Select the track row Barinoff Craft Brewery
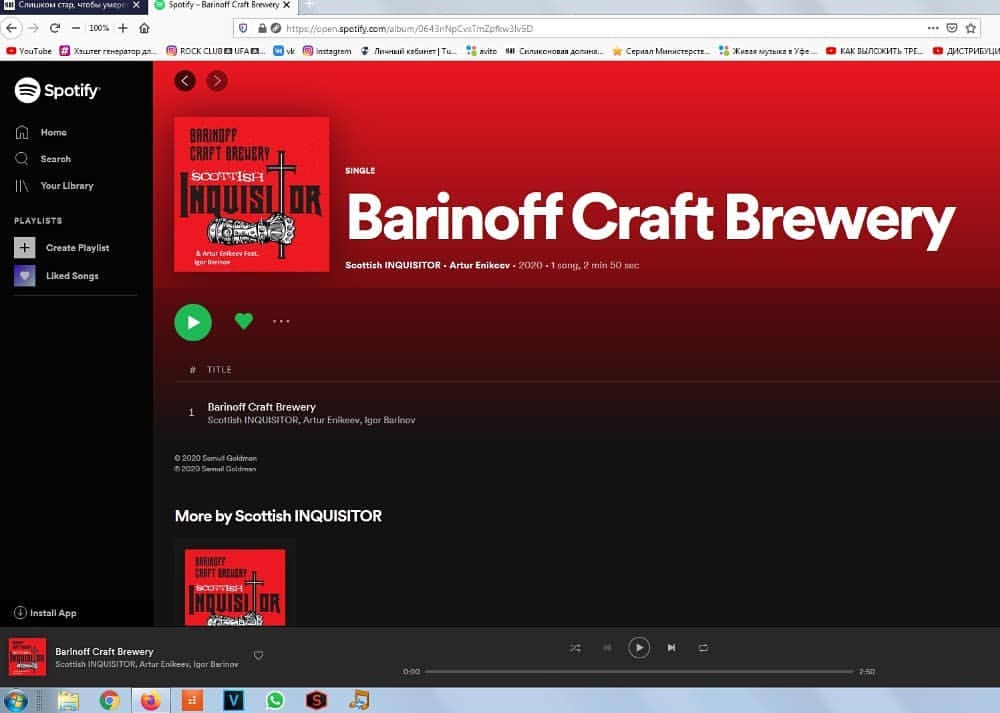The width and height of the screenshot is (1000, 713). [587, 413]
